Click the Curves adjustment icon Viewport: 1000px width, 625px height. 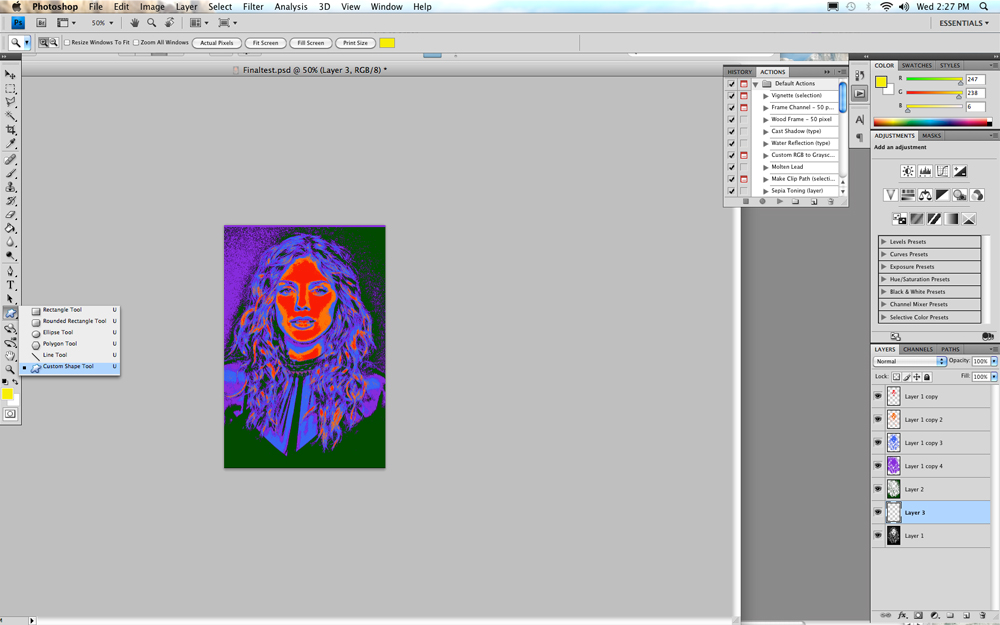tap(942, 171)
